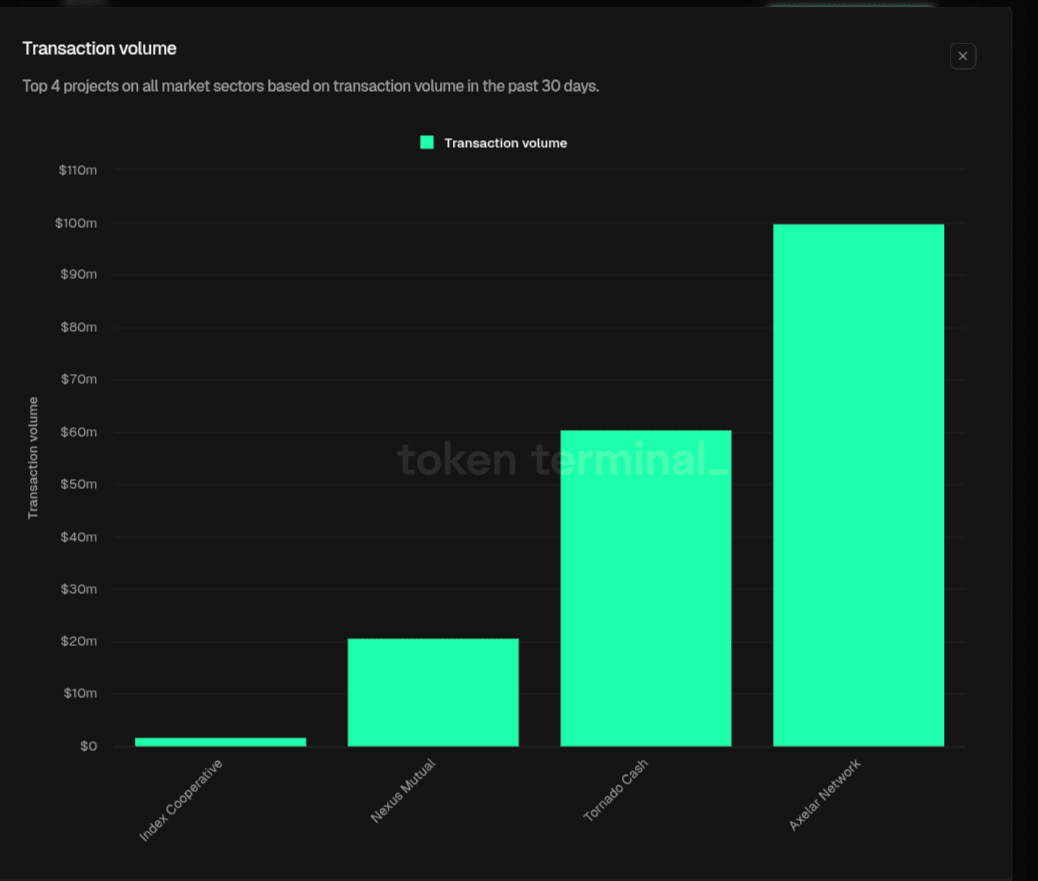Click the Top 4 projects description text
Screen dimensions: 1038x881
[310, 86]
